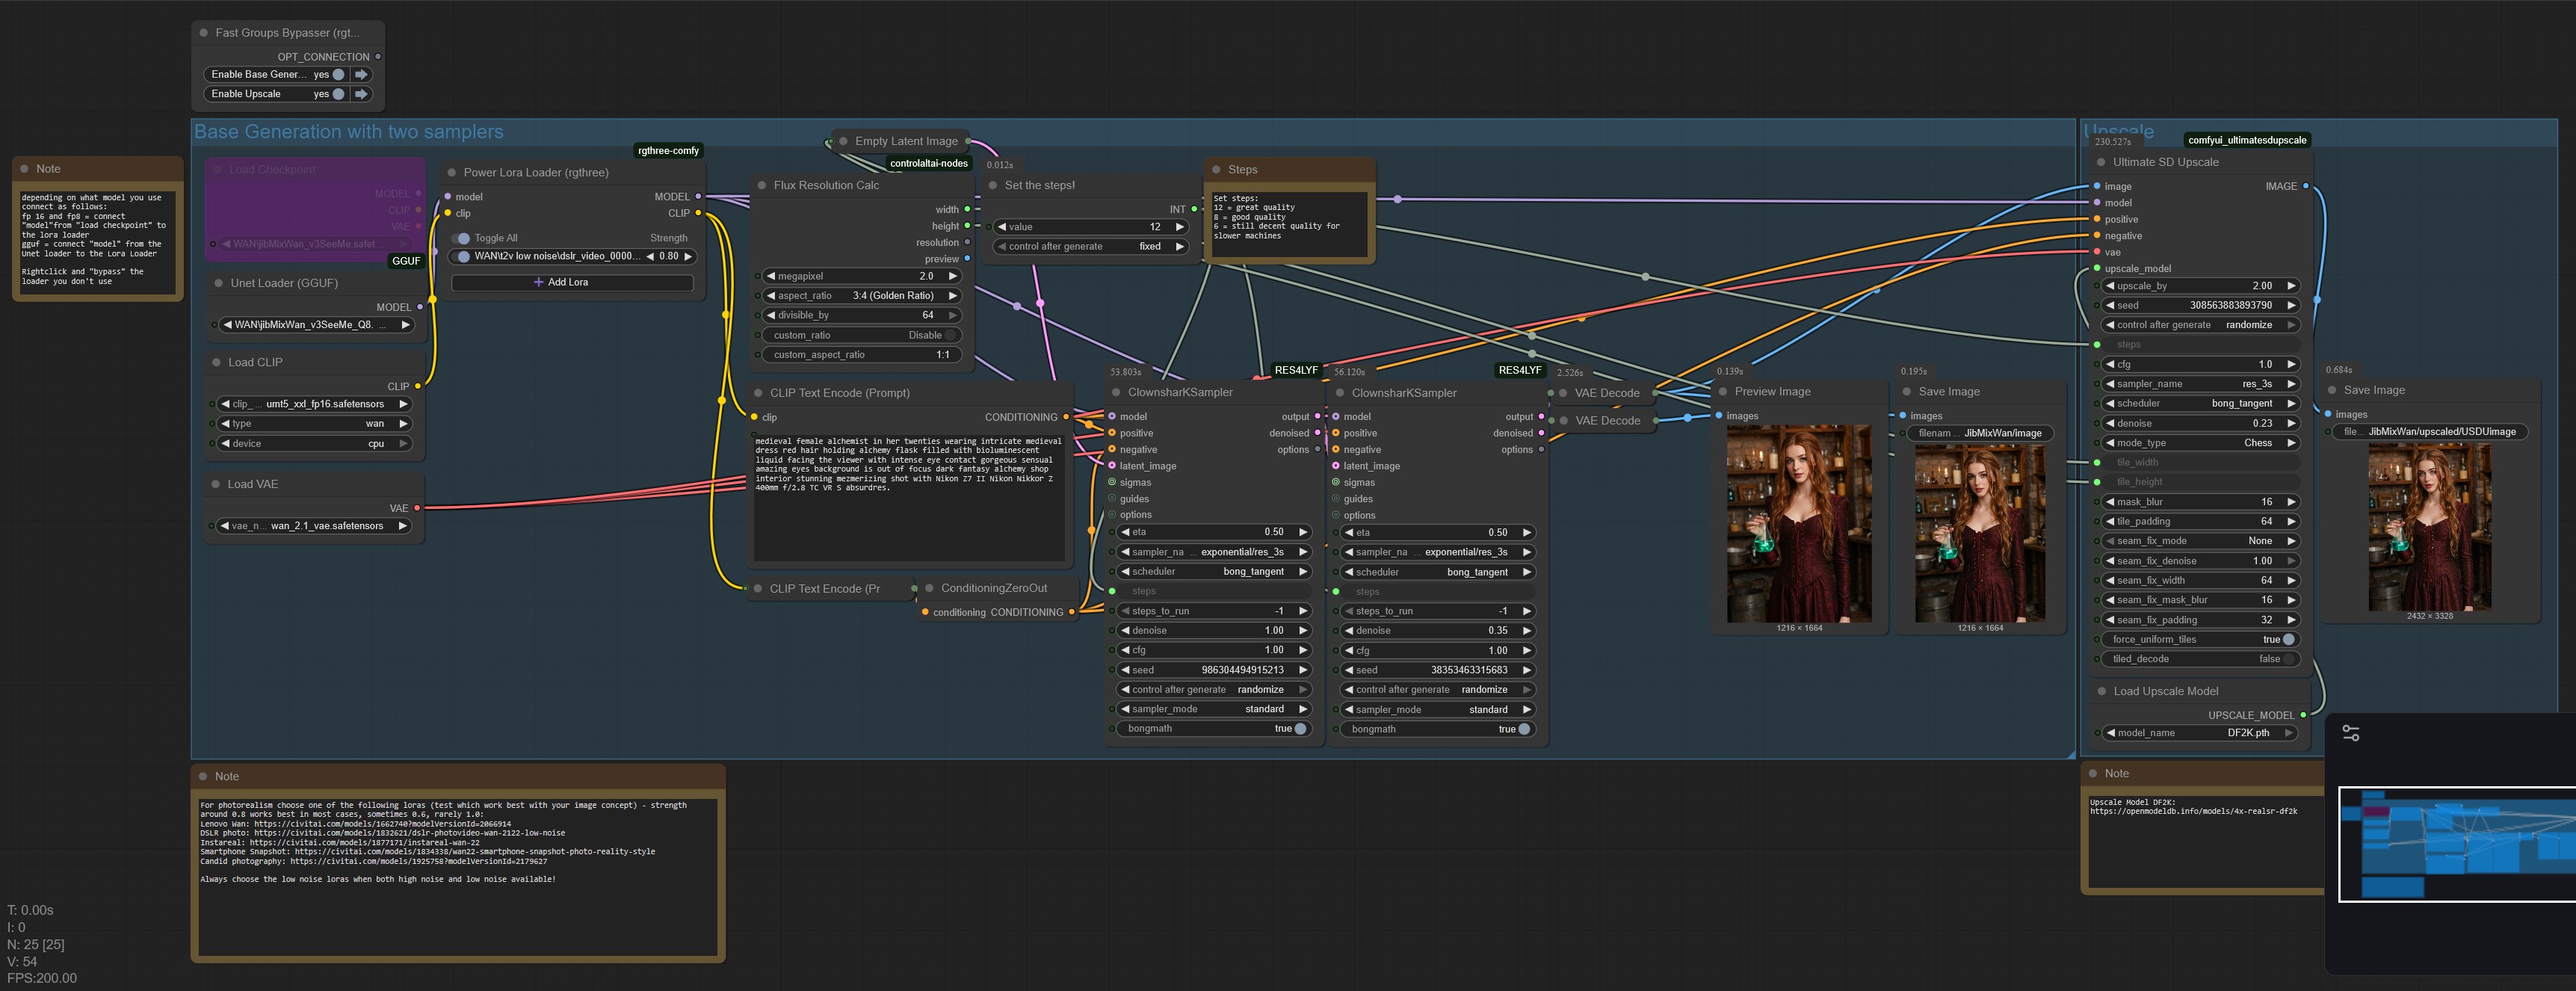This screenshot has height=991, width=2576.
Task: Increase the lora strength 0.80 with right arrow
Action: tap(688, 257)
